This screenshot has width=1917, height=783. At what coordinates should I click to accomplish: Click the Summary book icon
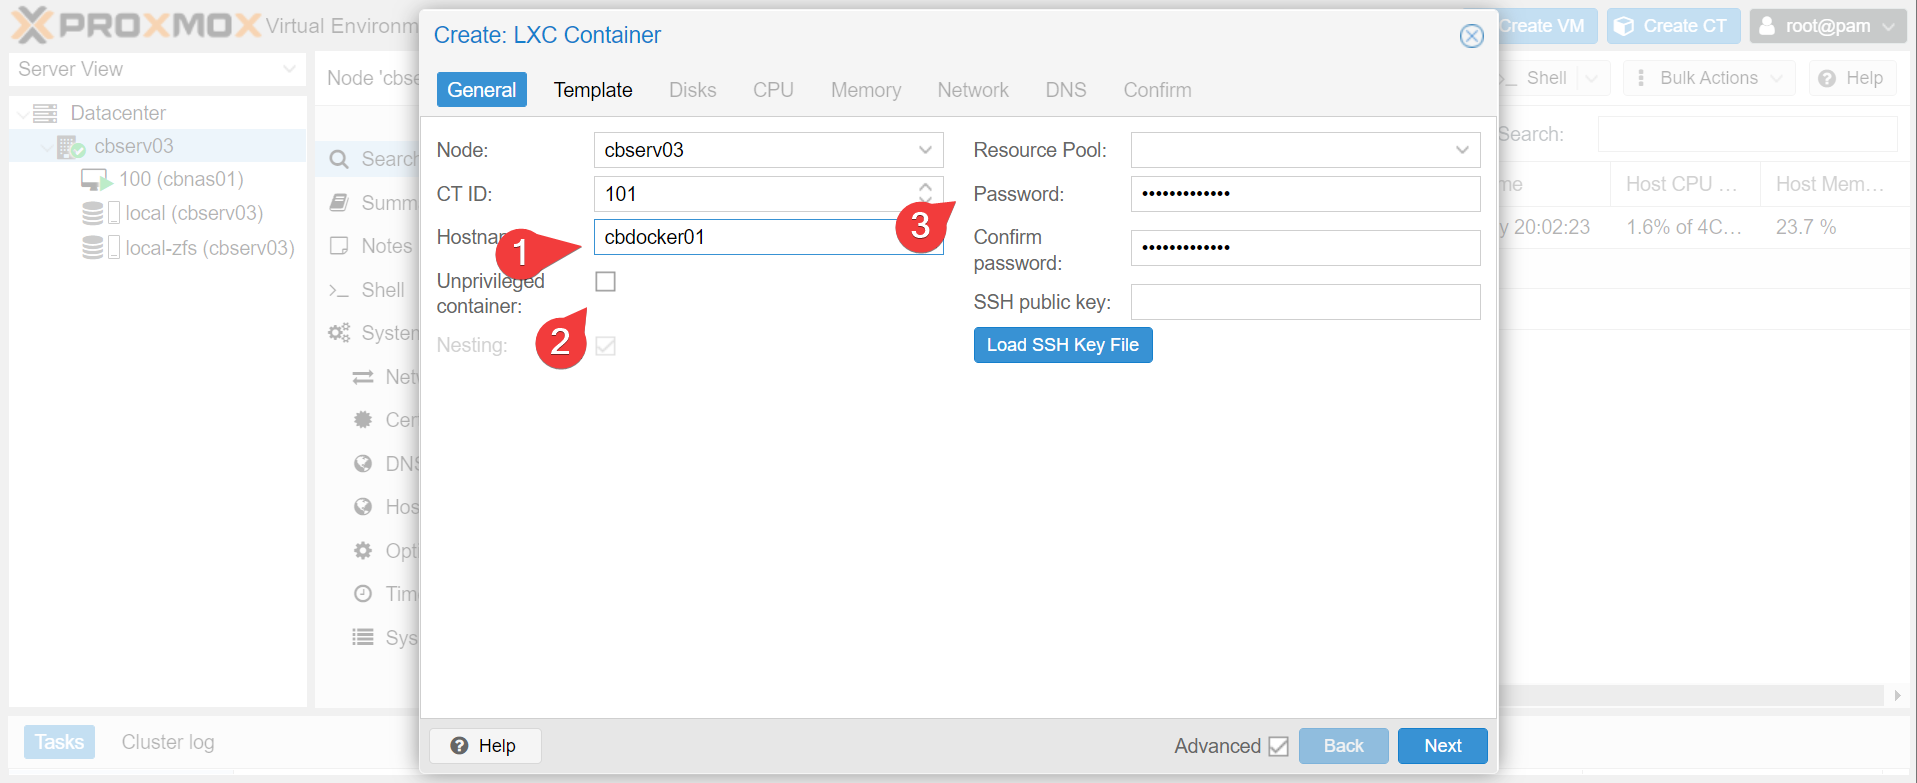coord(340,203)
